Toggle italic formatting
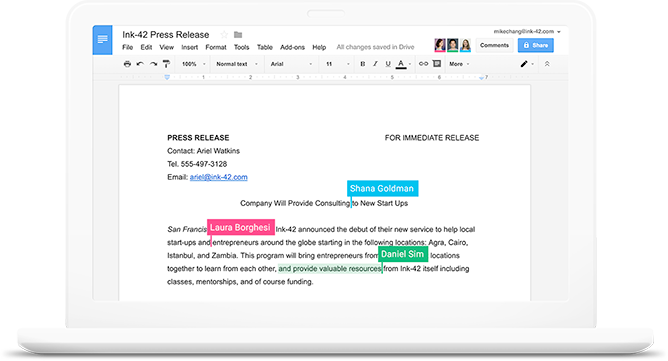Image resolution: width=668 pixels, height=361 pixels. point(375,64)
